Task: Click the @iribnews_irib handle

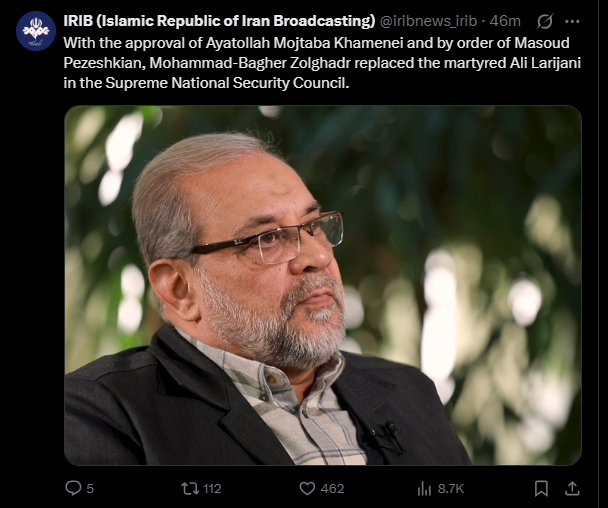Action: pyautogui.click(x=428, y=21)
